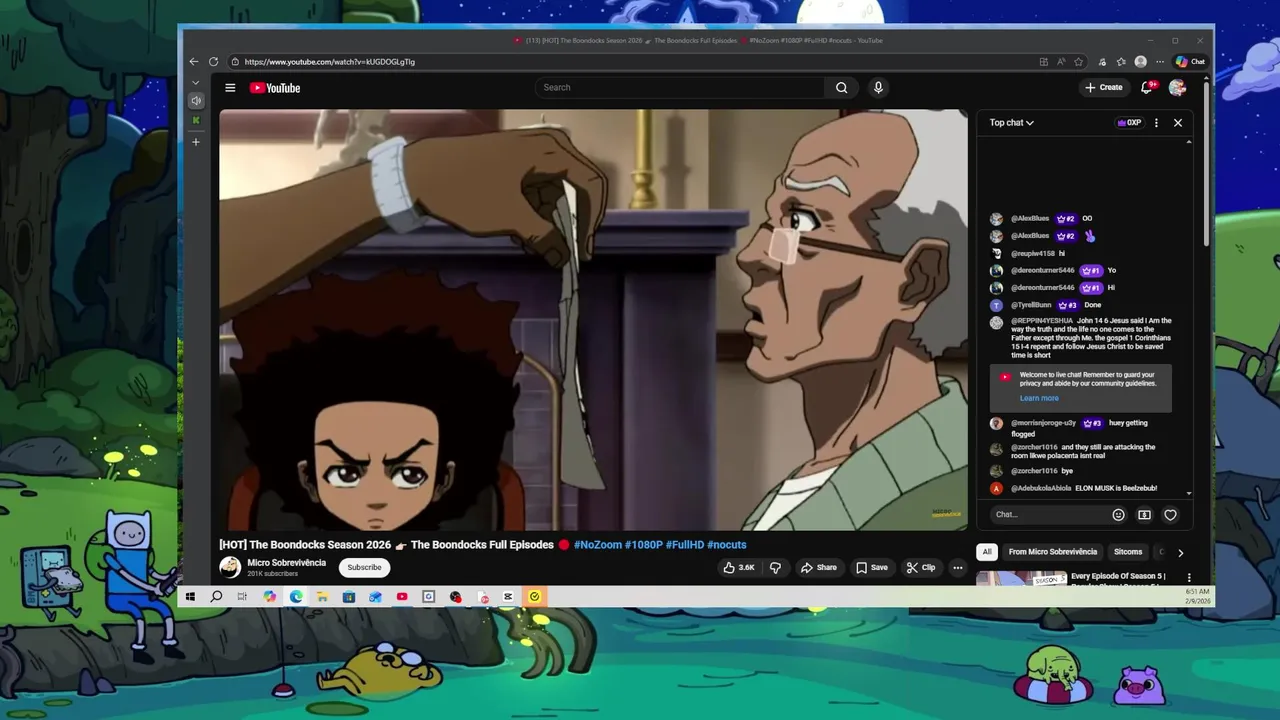Open Windows taskbar search icon
Screen dimensions: 1280x720
click(x=216, y=597)
